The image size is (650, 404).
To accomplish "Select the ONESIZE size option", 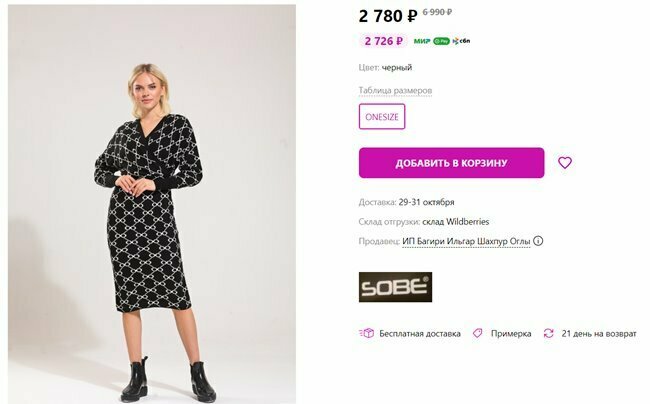I will (x=382, y=117).
